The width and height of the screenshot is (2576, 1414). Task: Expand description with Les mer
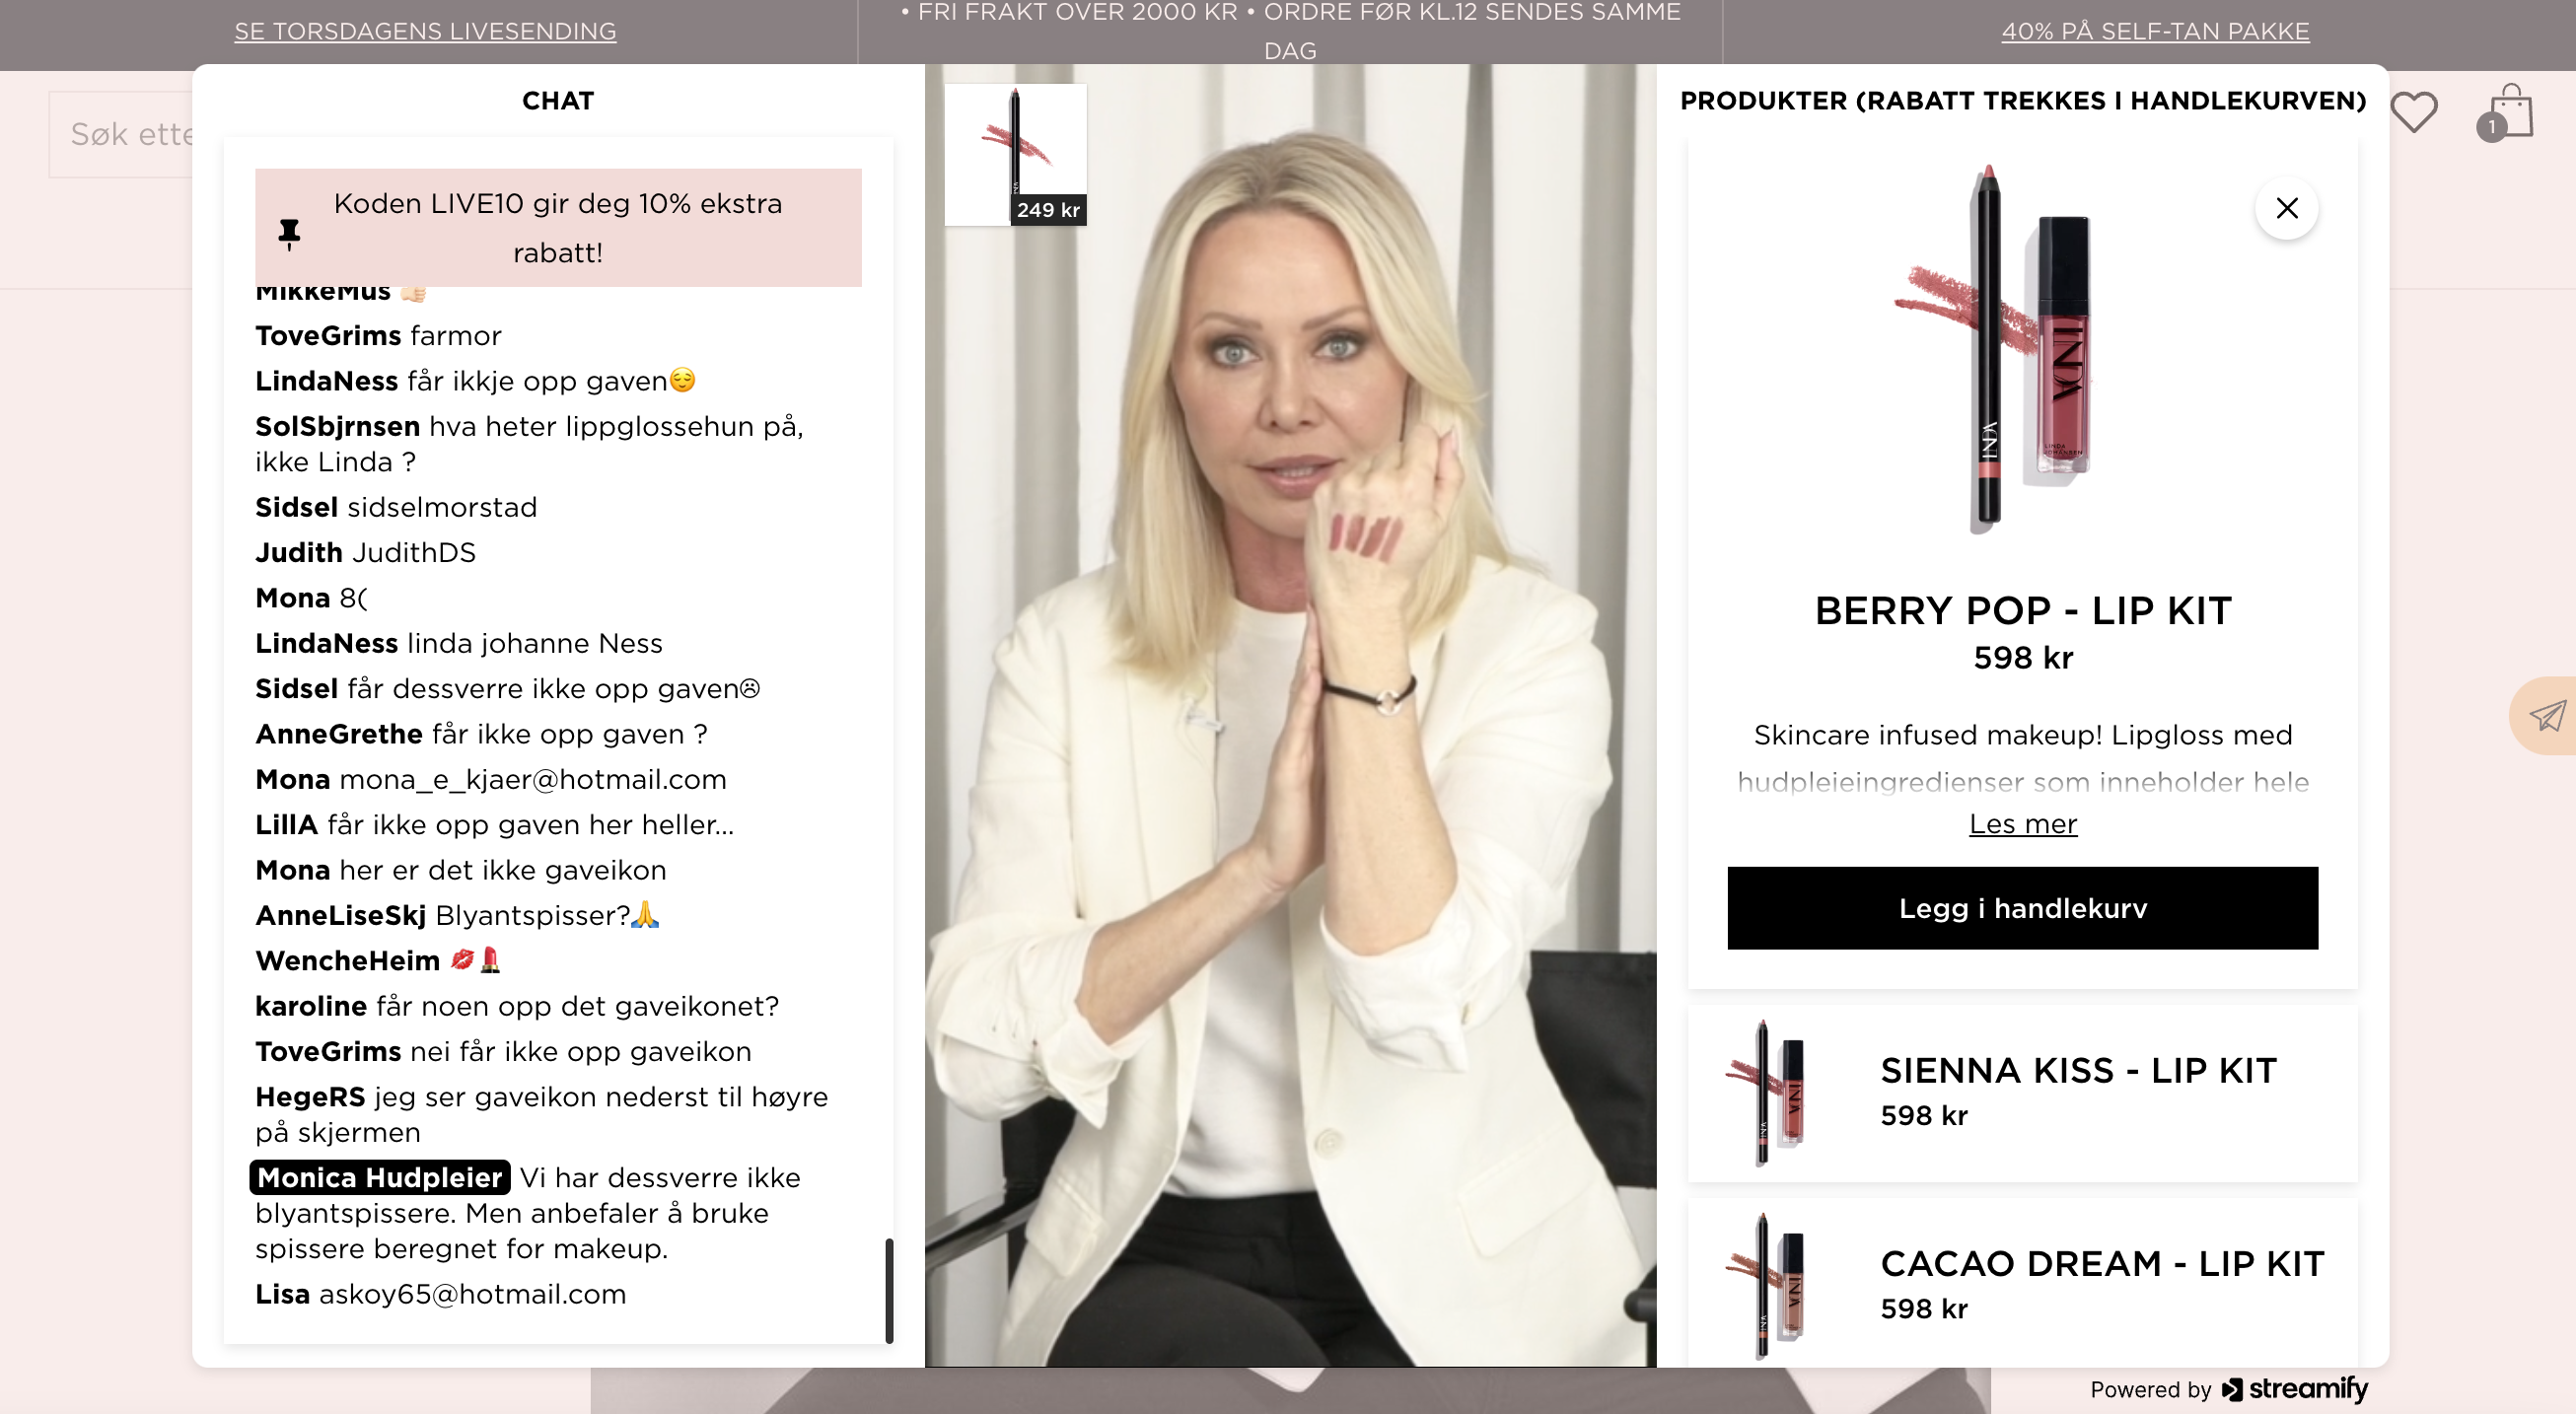coord(2022,824)
